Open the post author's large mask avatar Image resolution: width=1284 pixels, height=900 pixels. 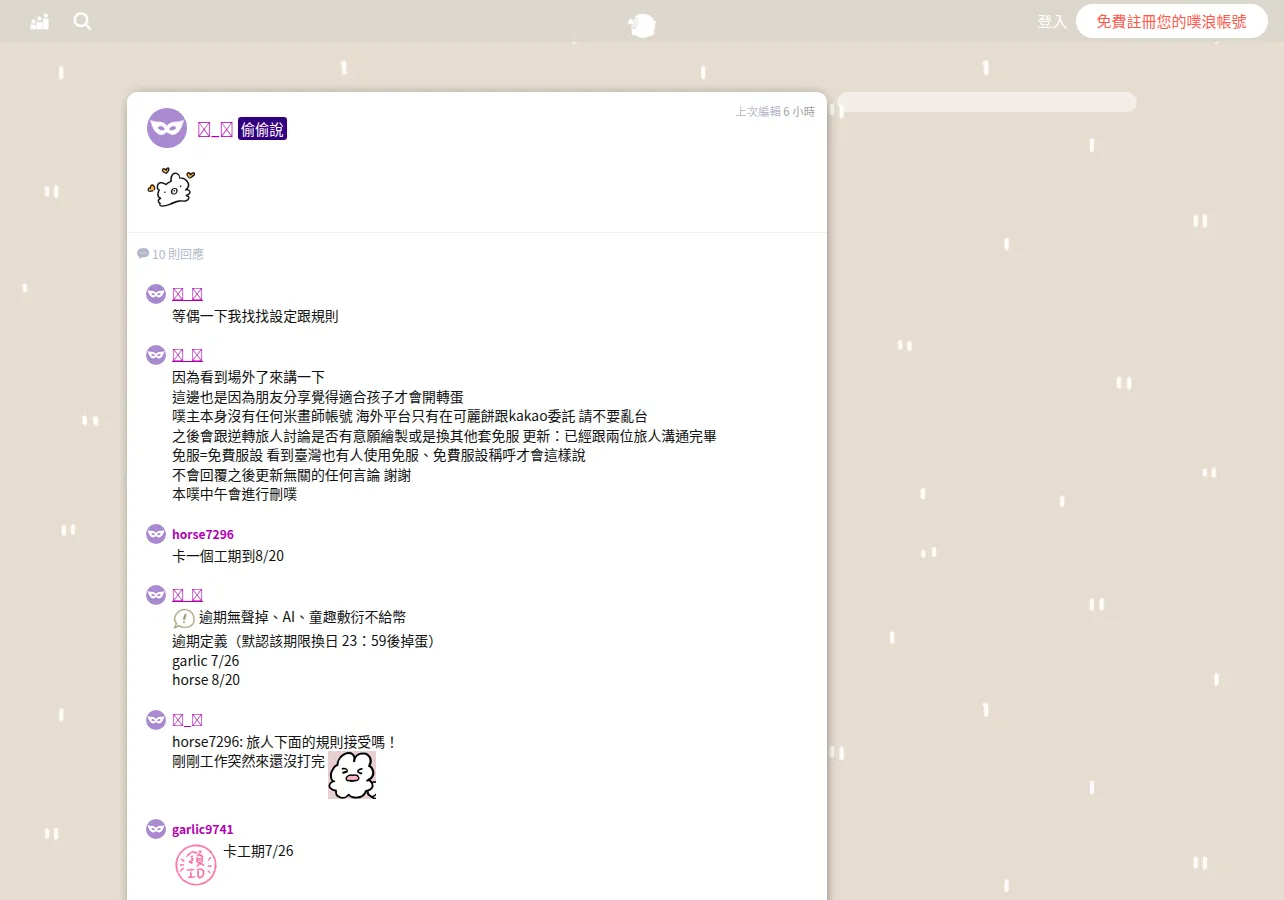click(167, 128)
